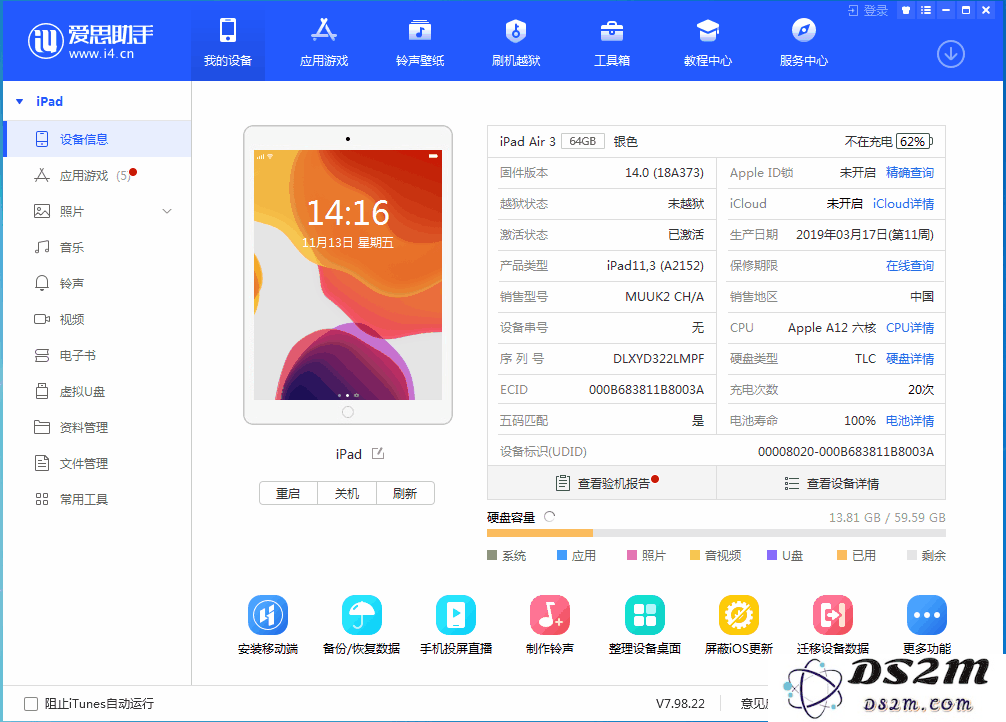1006x722 pixels.
Task: Open 音乐 sidebar icon
Action: coord(42,247)
